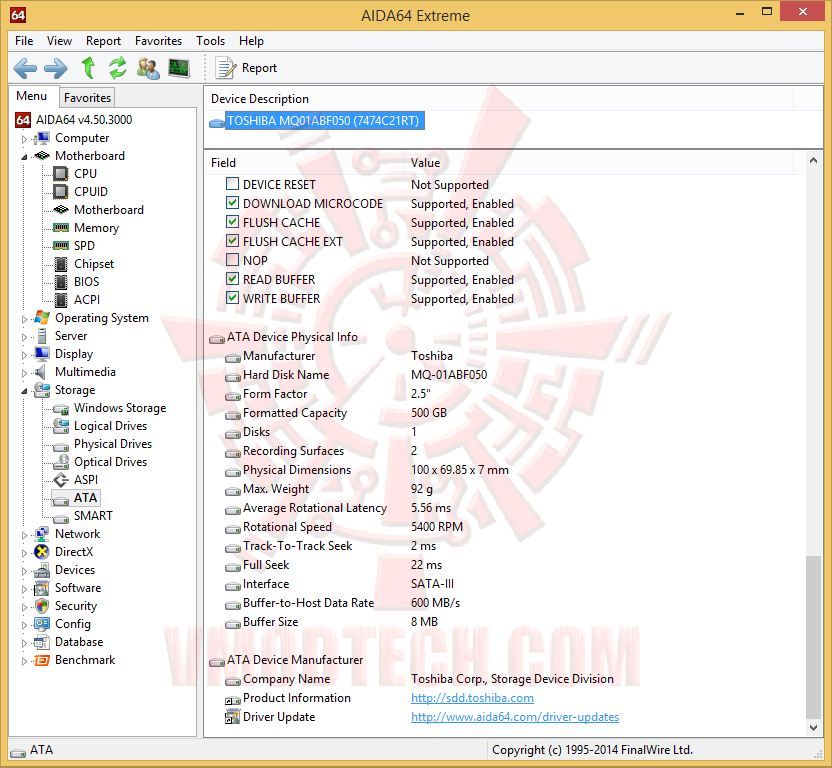Viewport: 832px width, 768px height.
Task: Open the Tools menu
Action: (x=211, y=41)
